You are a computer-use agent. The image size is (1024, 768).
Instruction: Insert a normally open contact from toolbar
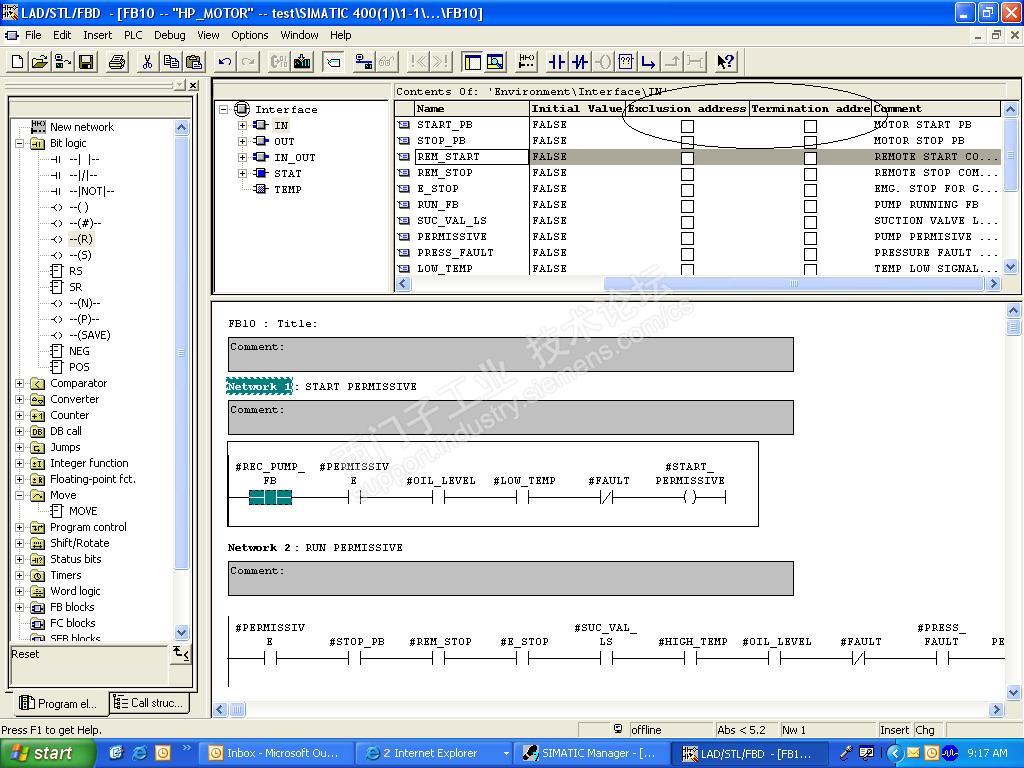[557, 62]
